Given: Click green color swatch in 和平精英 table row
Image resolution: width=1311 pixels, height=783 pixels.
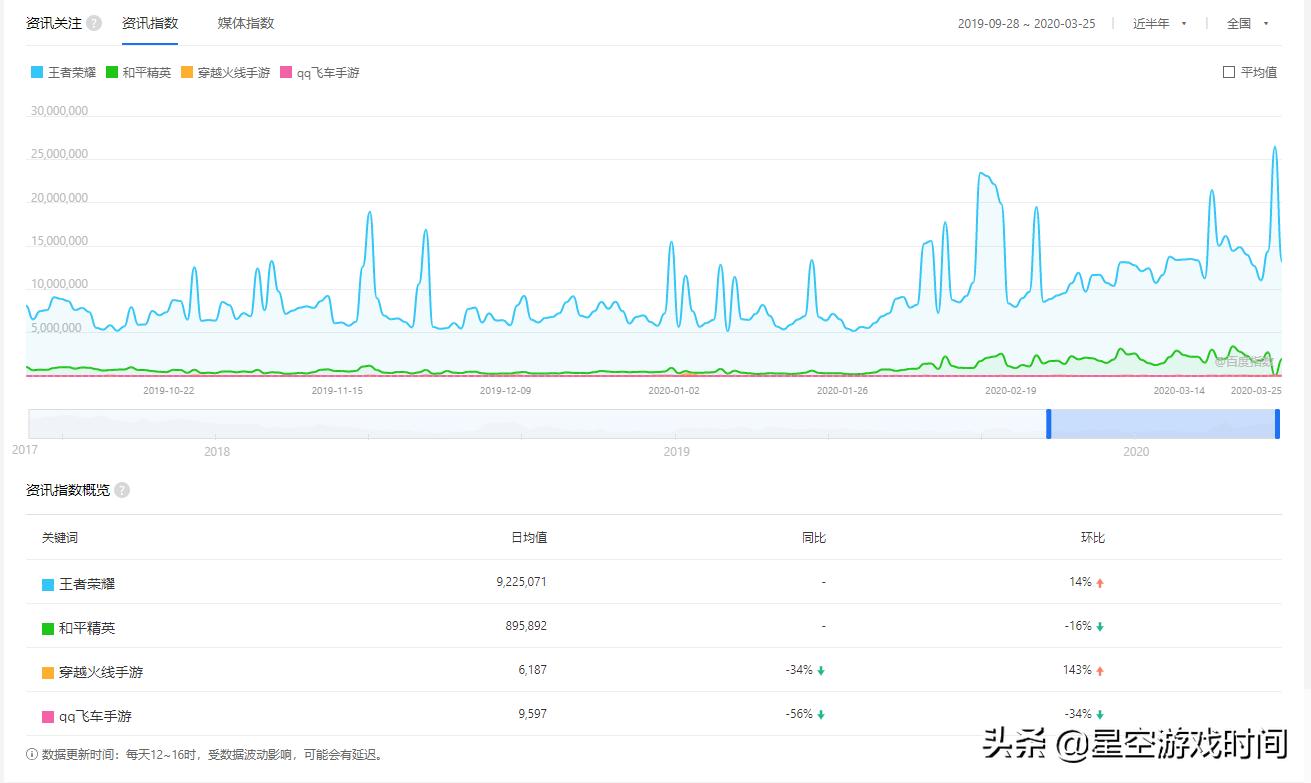Looking at the screenshot, I should [x=48, y=629].
